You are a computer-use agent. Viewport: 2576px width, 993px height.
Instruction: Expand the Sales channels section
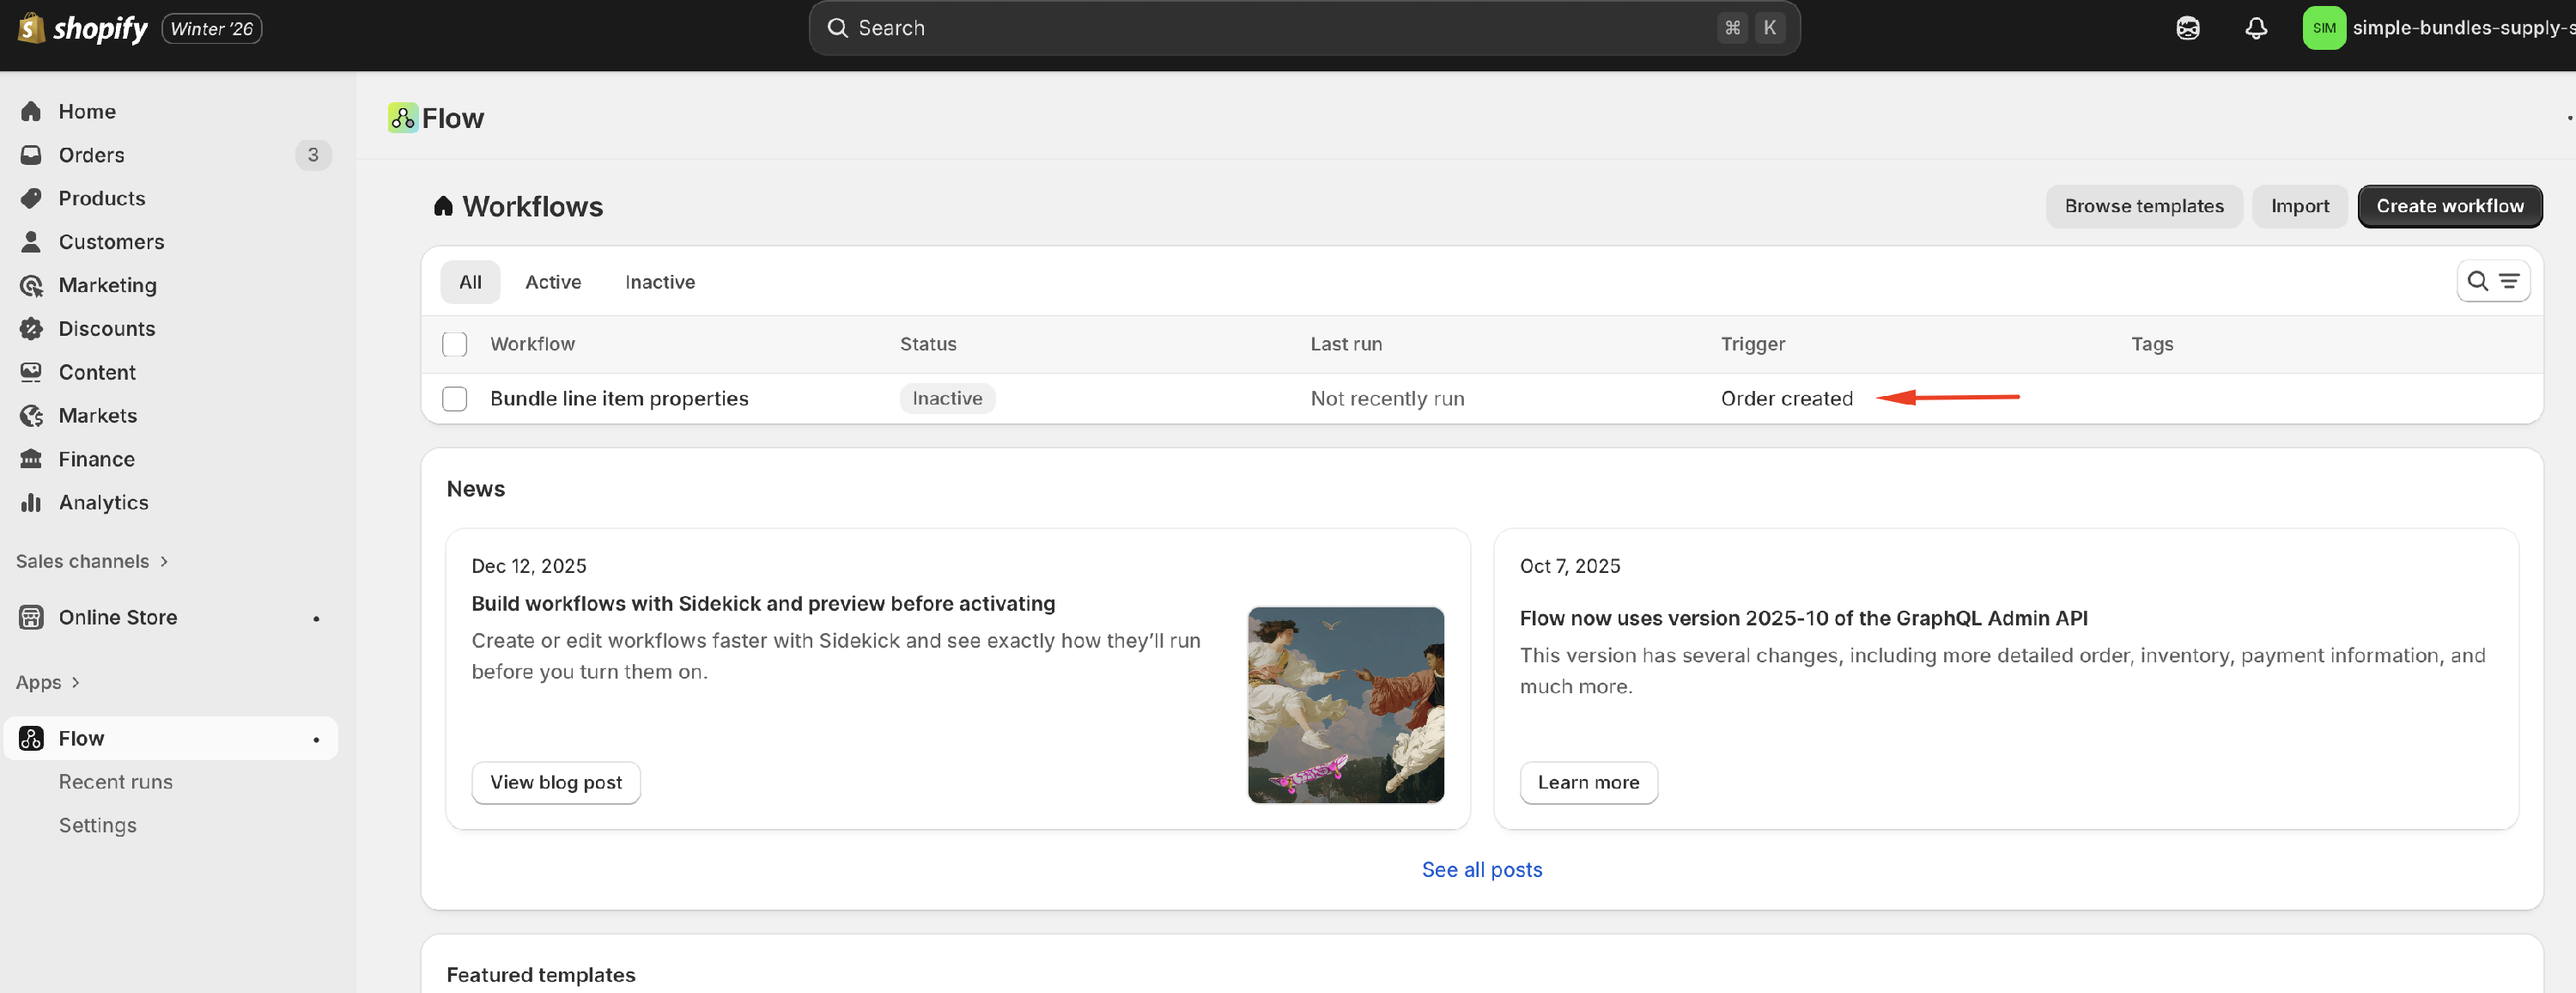tap(92, 561)
